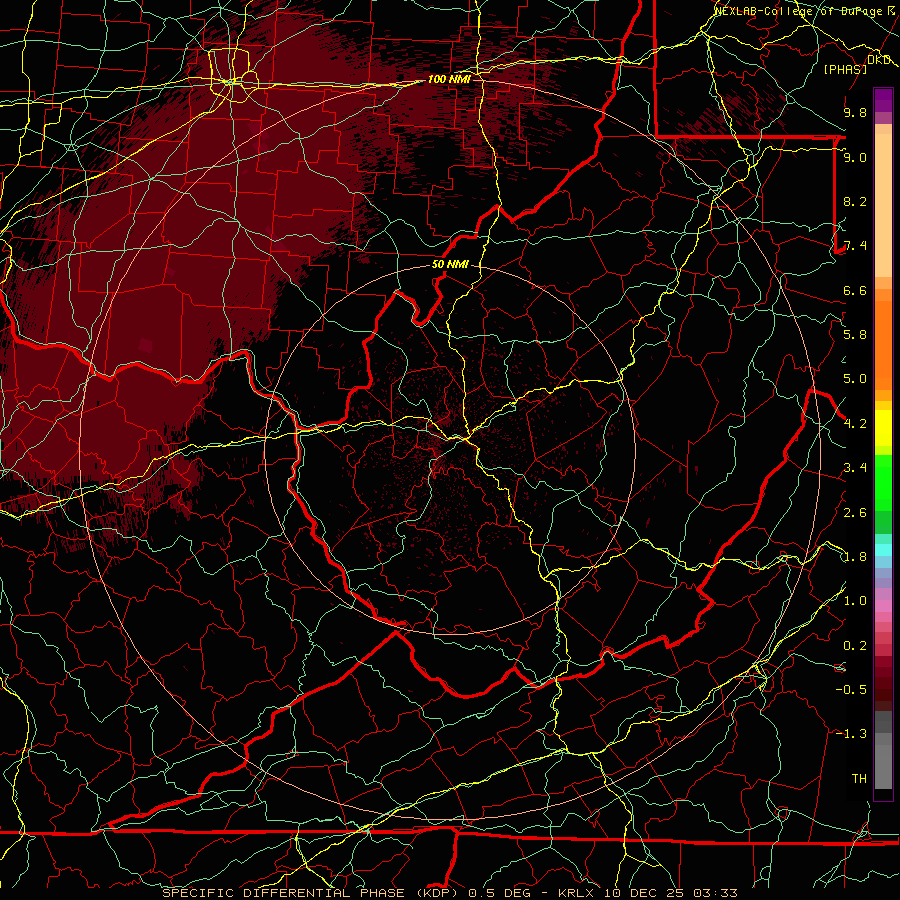
Task: Select the 7.4 value on the color scale
Action: click(855, 246)
